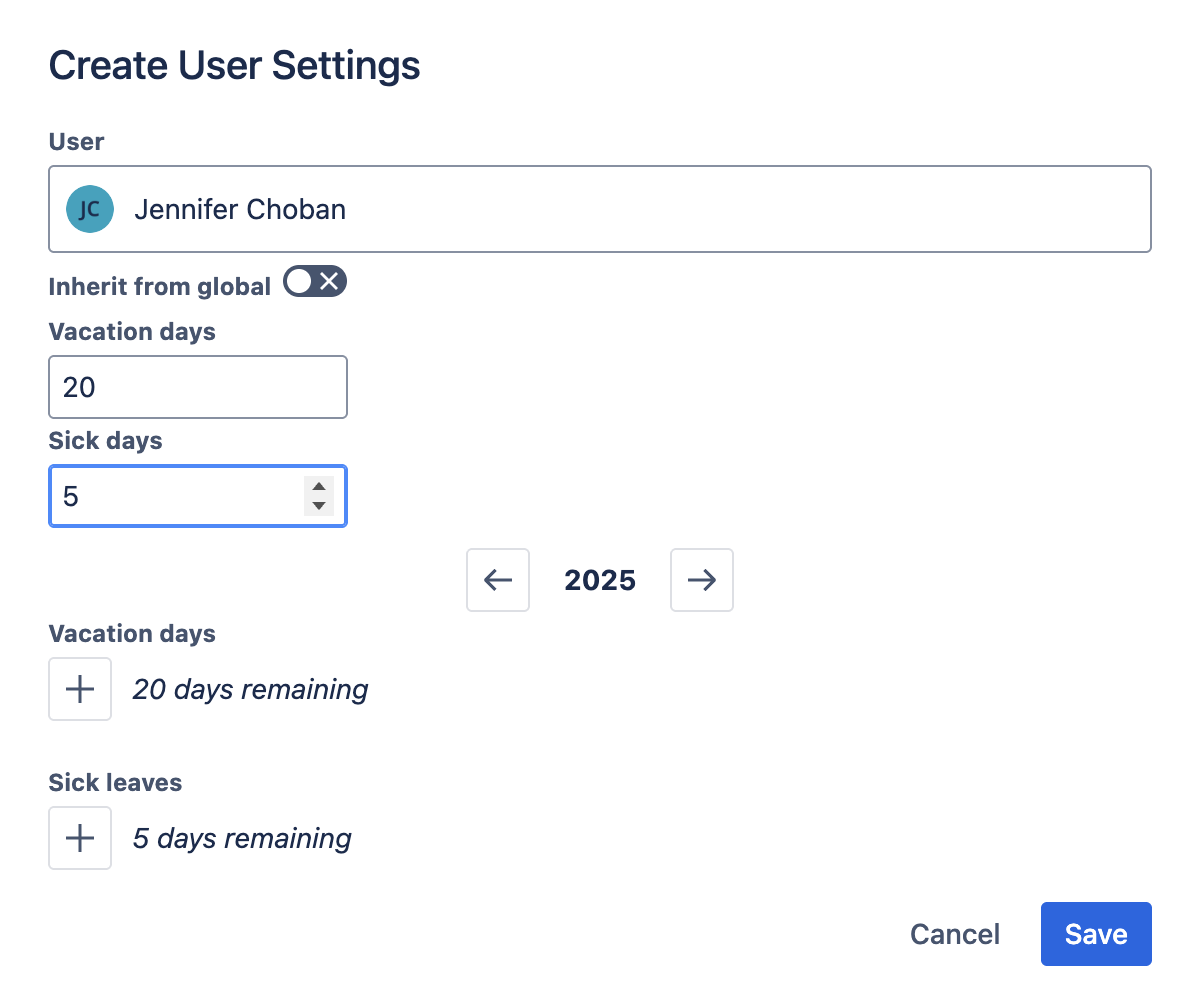Click the 5 days remaining text
1191x1007 pixels.
(241, 838)
